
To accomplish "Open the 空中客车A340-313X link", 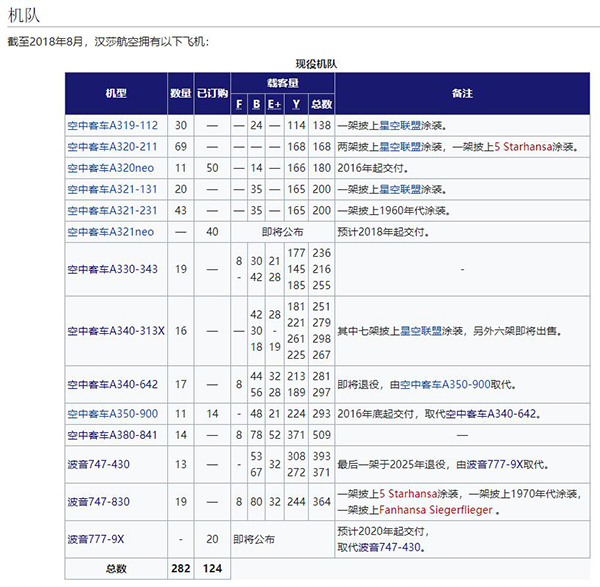I will (116, 331).
